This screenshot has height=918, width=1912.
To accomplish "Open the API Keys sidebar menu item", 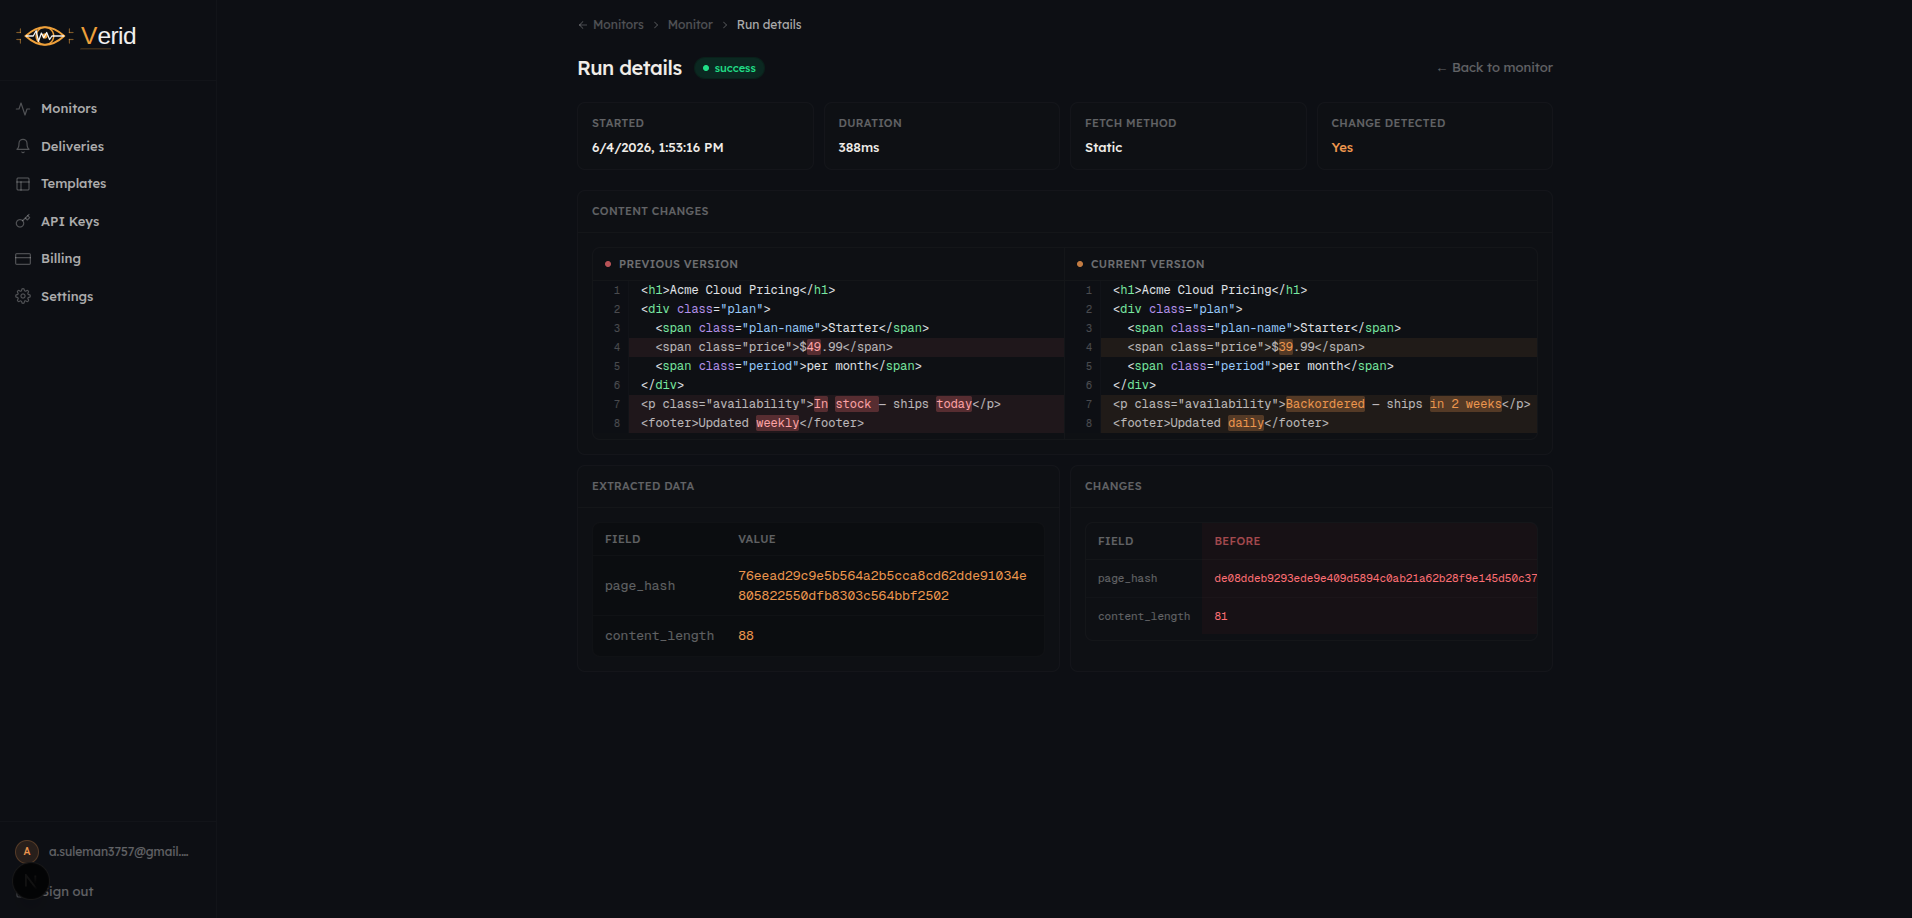I will [x=108, y=221].
